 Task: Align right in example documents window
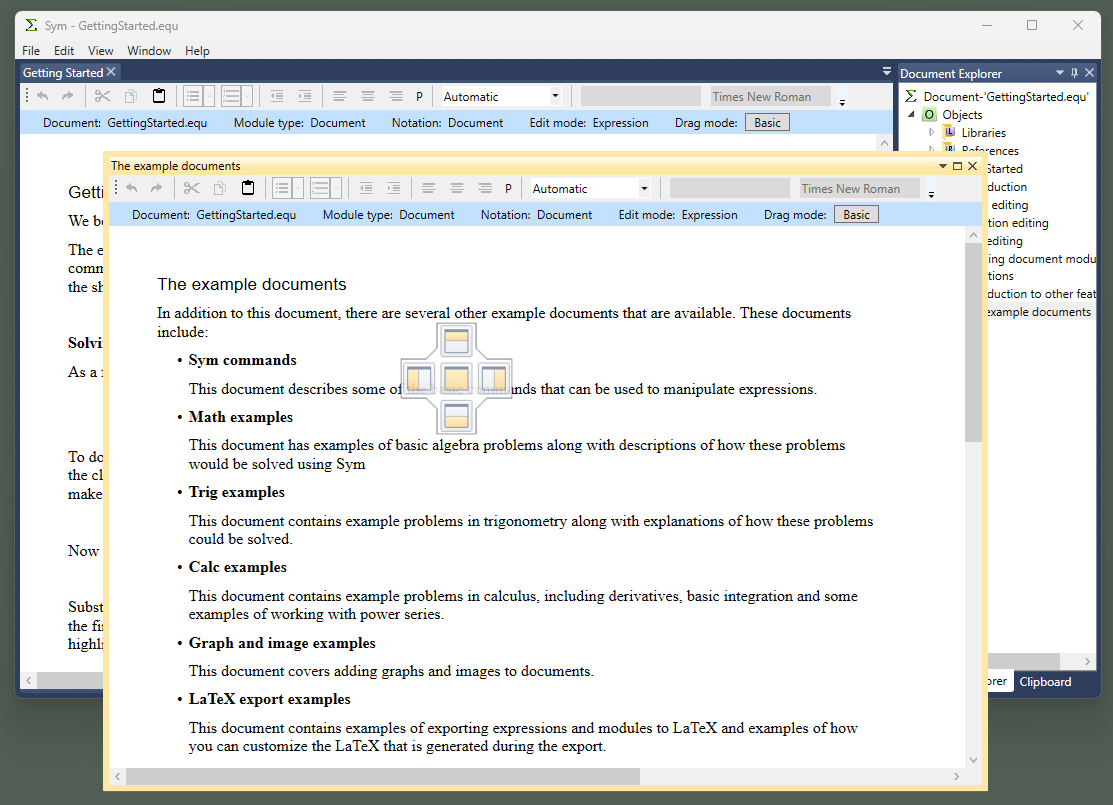[485, 188]
